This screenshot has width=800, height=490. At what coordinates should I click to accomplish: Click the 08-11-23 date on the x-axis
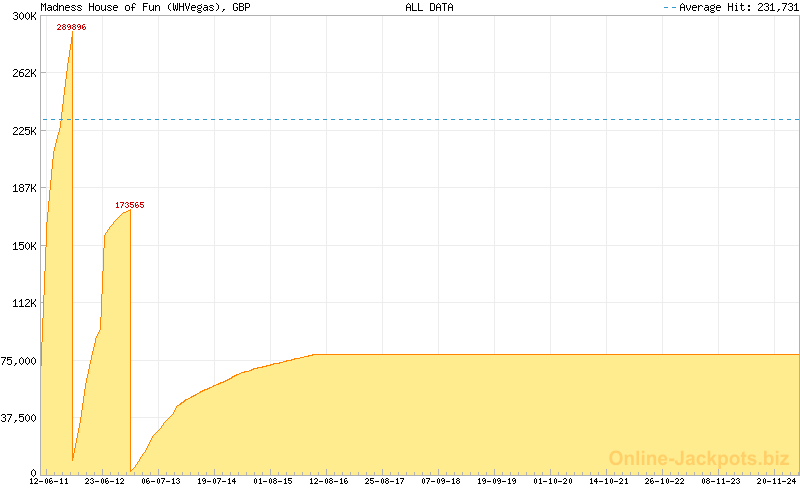tap(721, 481)
